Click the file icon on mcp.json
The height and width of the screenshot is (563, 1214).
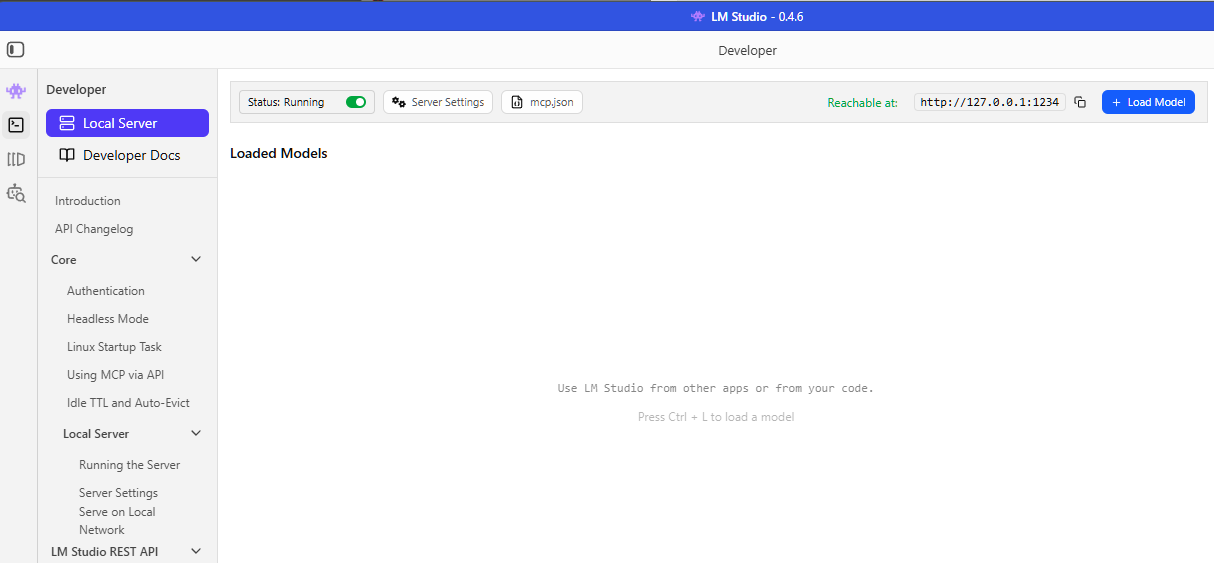click(x=517, y=102)
